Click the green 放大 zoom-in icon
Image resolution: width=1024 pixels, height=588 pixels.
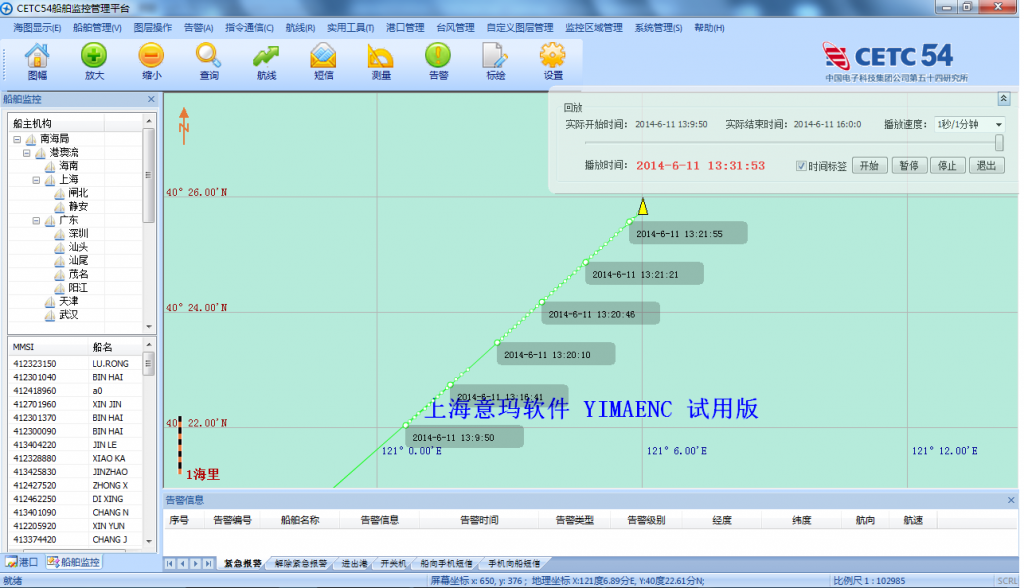point(94,56)
